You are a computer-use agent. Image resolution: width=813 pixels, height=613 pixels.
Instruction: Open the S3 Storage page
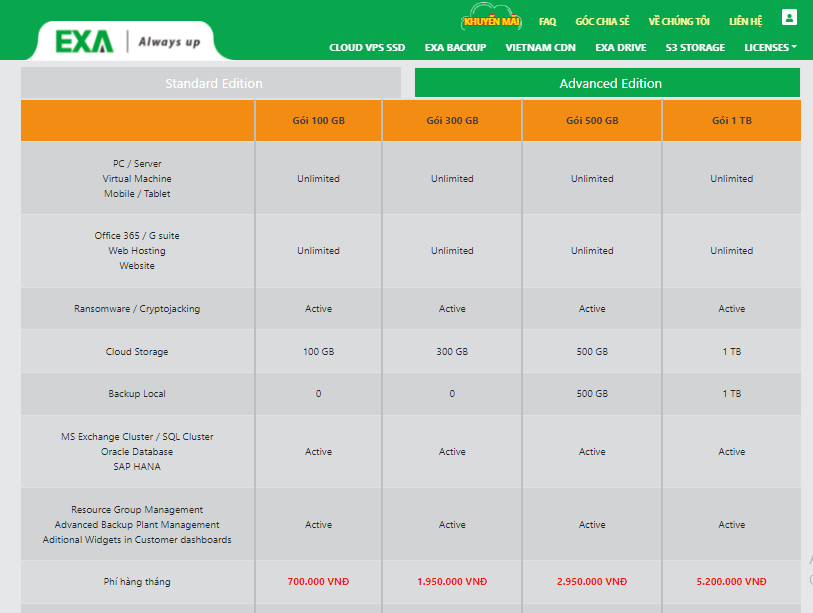coord(695,47)
